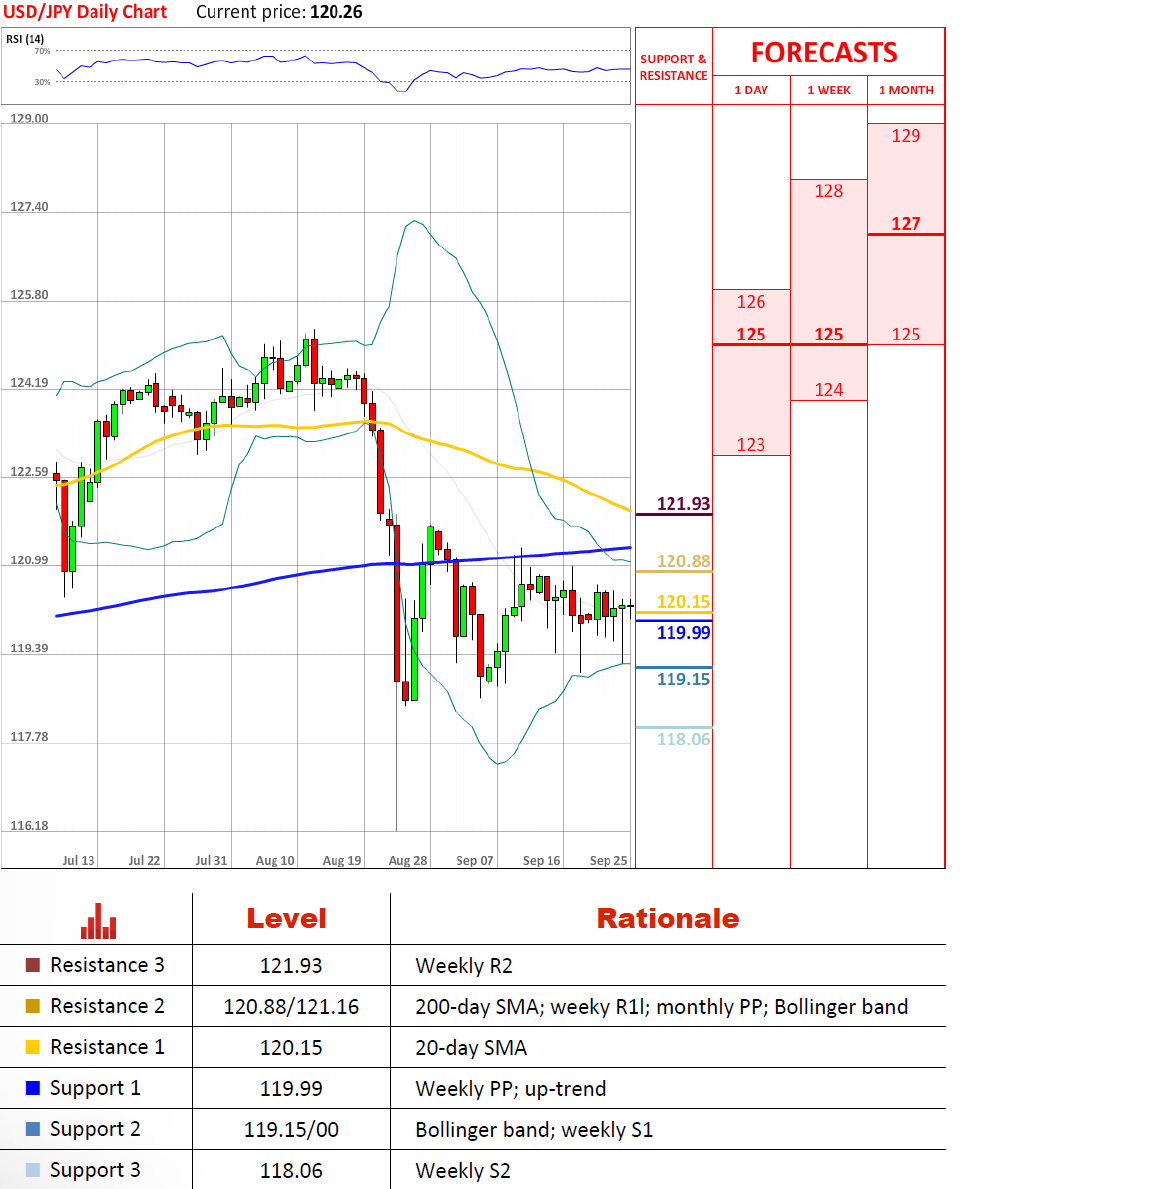Screen dimensions: 1152x1189
Task: Select the 1 WEEK forecast header
Action: pyautogui.click(x=829, y=89)
